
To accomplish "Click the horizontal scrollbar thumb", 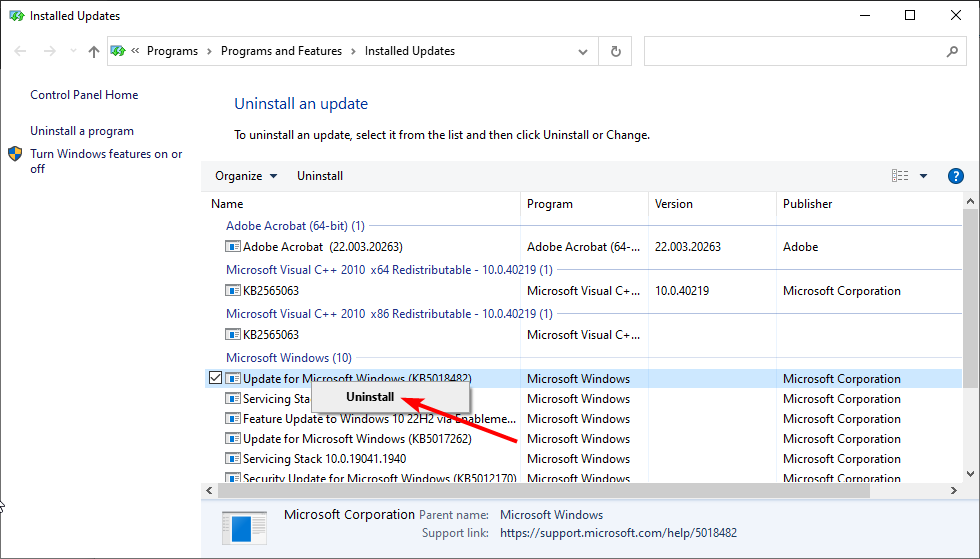I will point(544,491).
